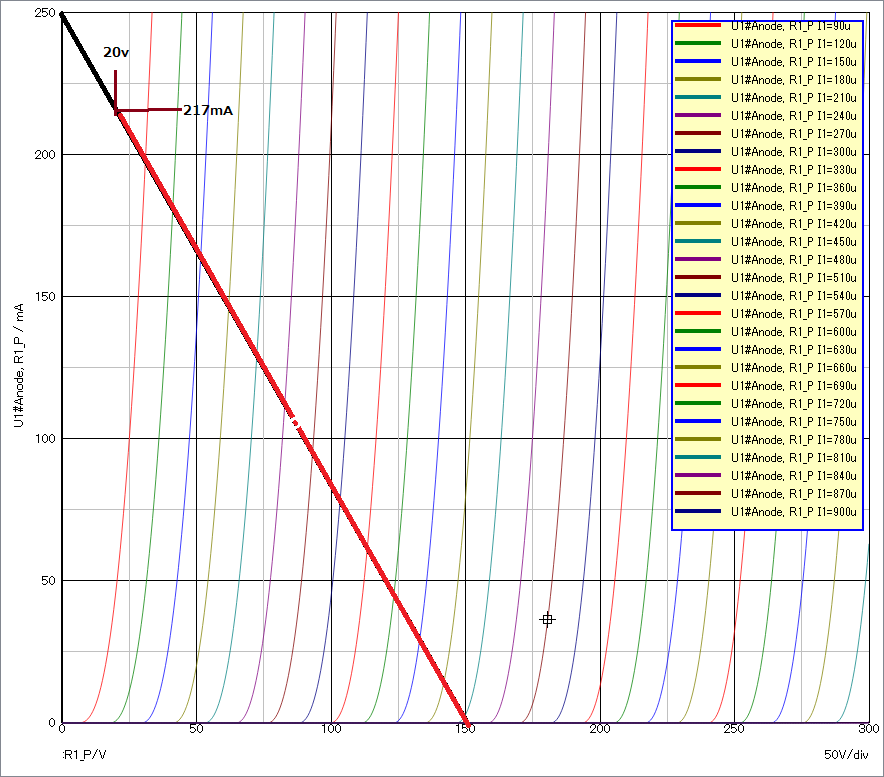Click legend entry R1_P I1=120u
This screenshot has height=777, width=884.
(766, 43)
